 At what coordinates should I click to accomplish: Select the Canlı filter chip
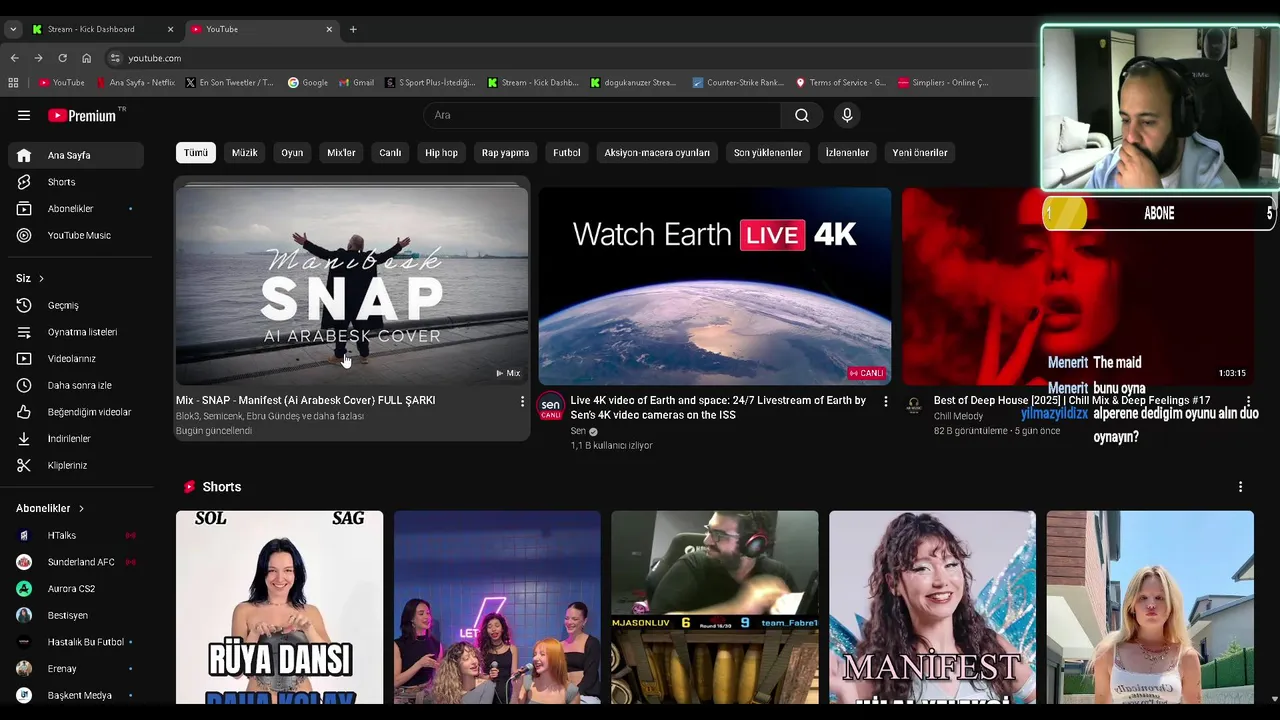pyautogui.click(x=390, y=153)
